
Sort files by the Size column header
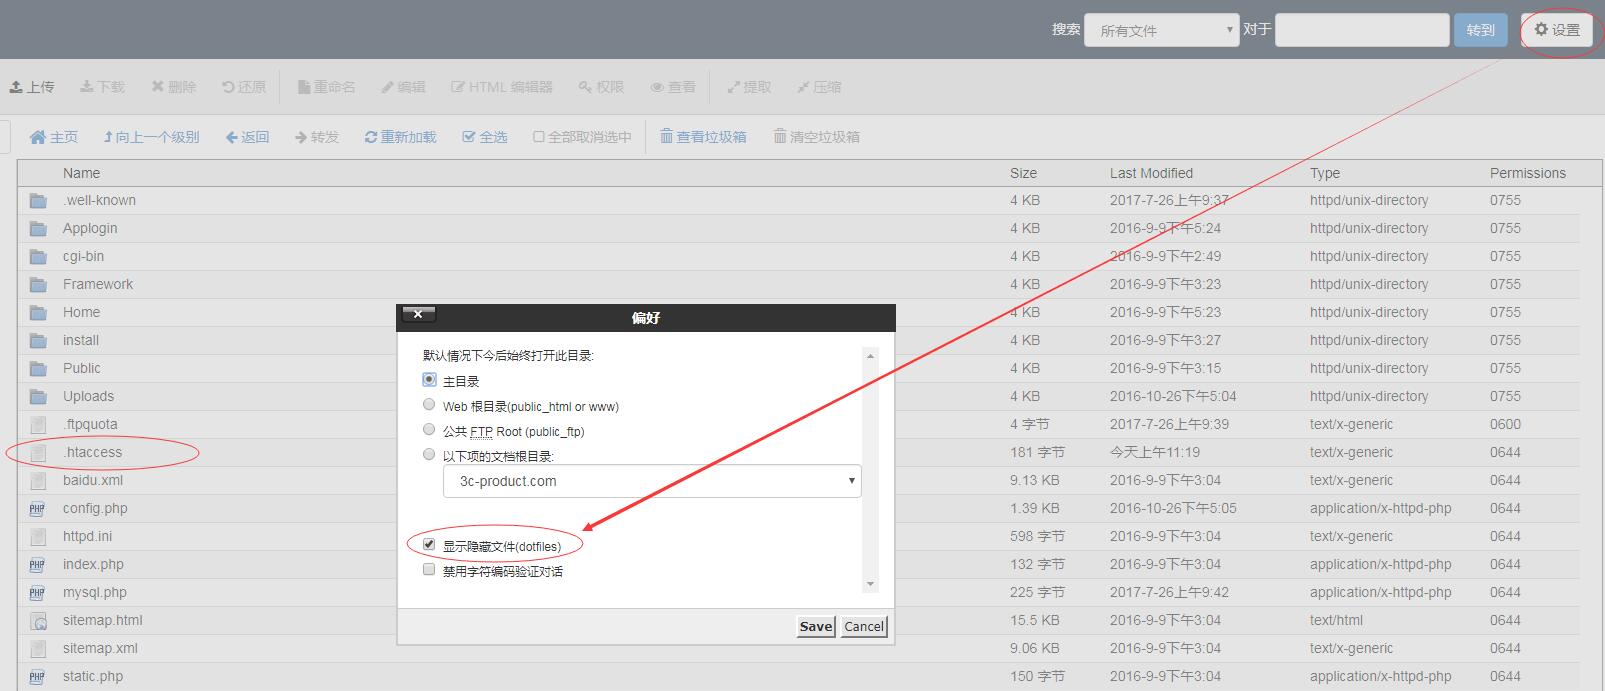tap(1023, 173)
